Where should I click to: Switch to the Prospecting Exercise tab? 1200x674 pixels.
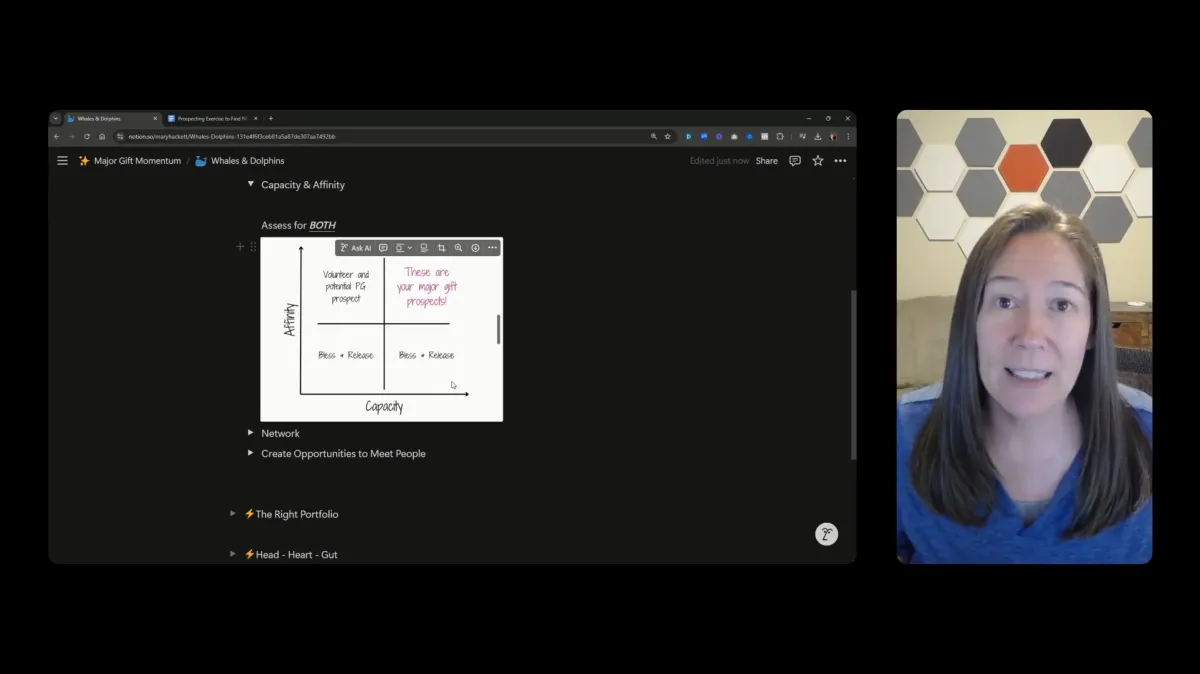(213, 118)
